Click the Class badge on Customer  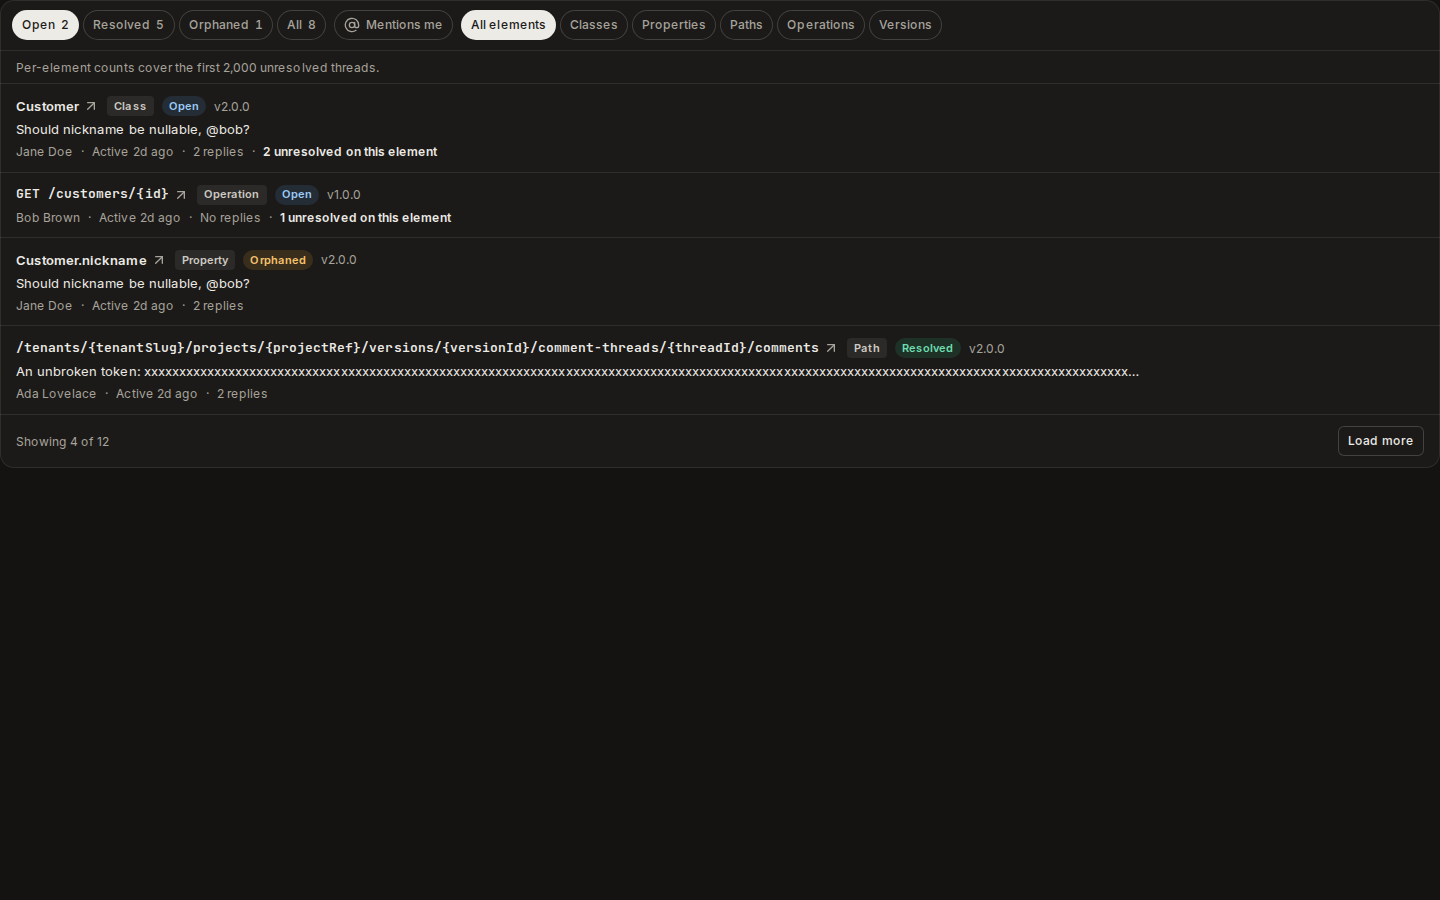tap(130, 106)
